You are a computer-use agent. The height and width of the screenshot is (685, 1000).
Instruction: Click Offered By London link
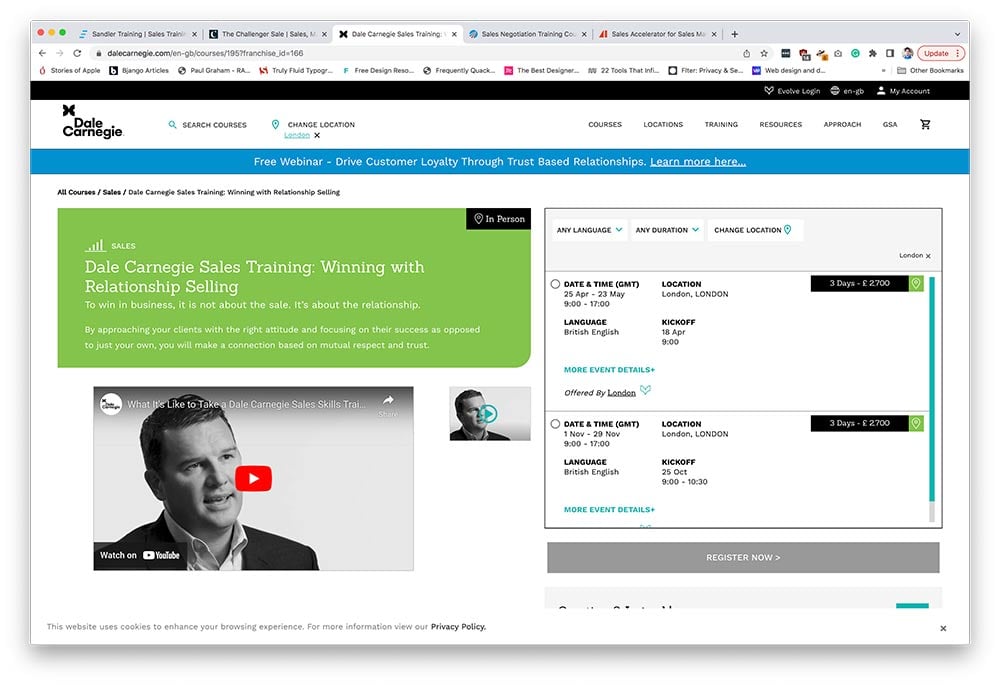click(621, 393)
